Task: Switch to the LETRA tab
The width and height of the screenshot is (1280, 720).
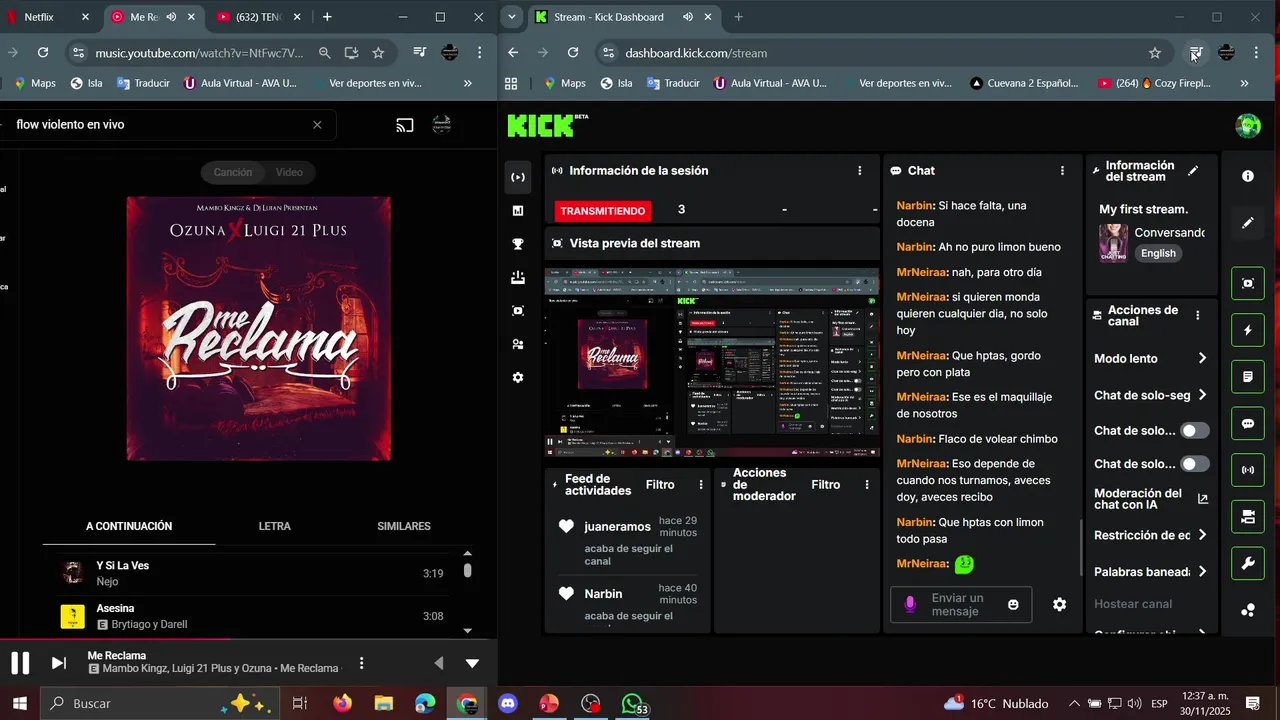Action: 275,526
